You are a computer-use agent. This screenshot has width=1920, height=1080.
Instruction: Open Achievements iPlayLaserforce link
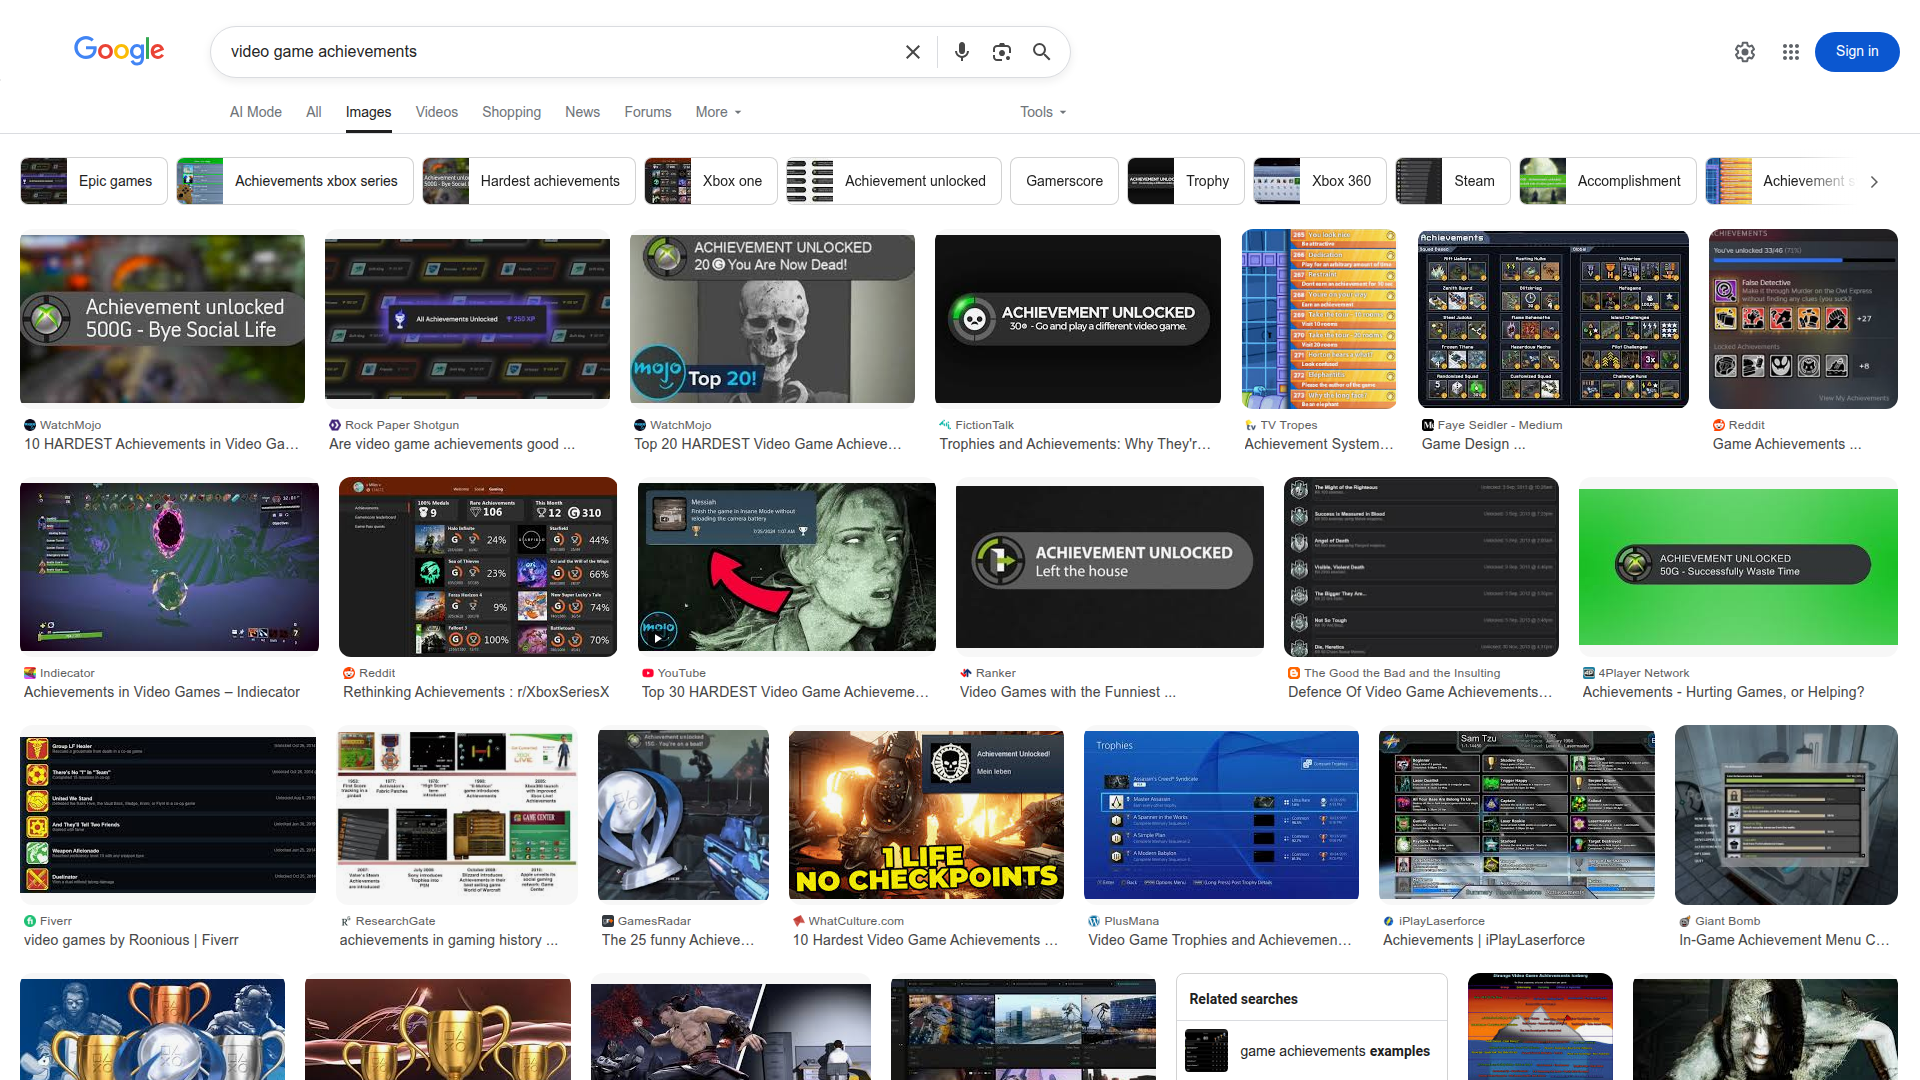(1484, 940)
